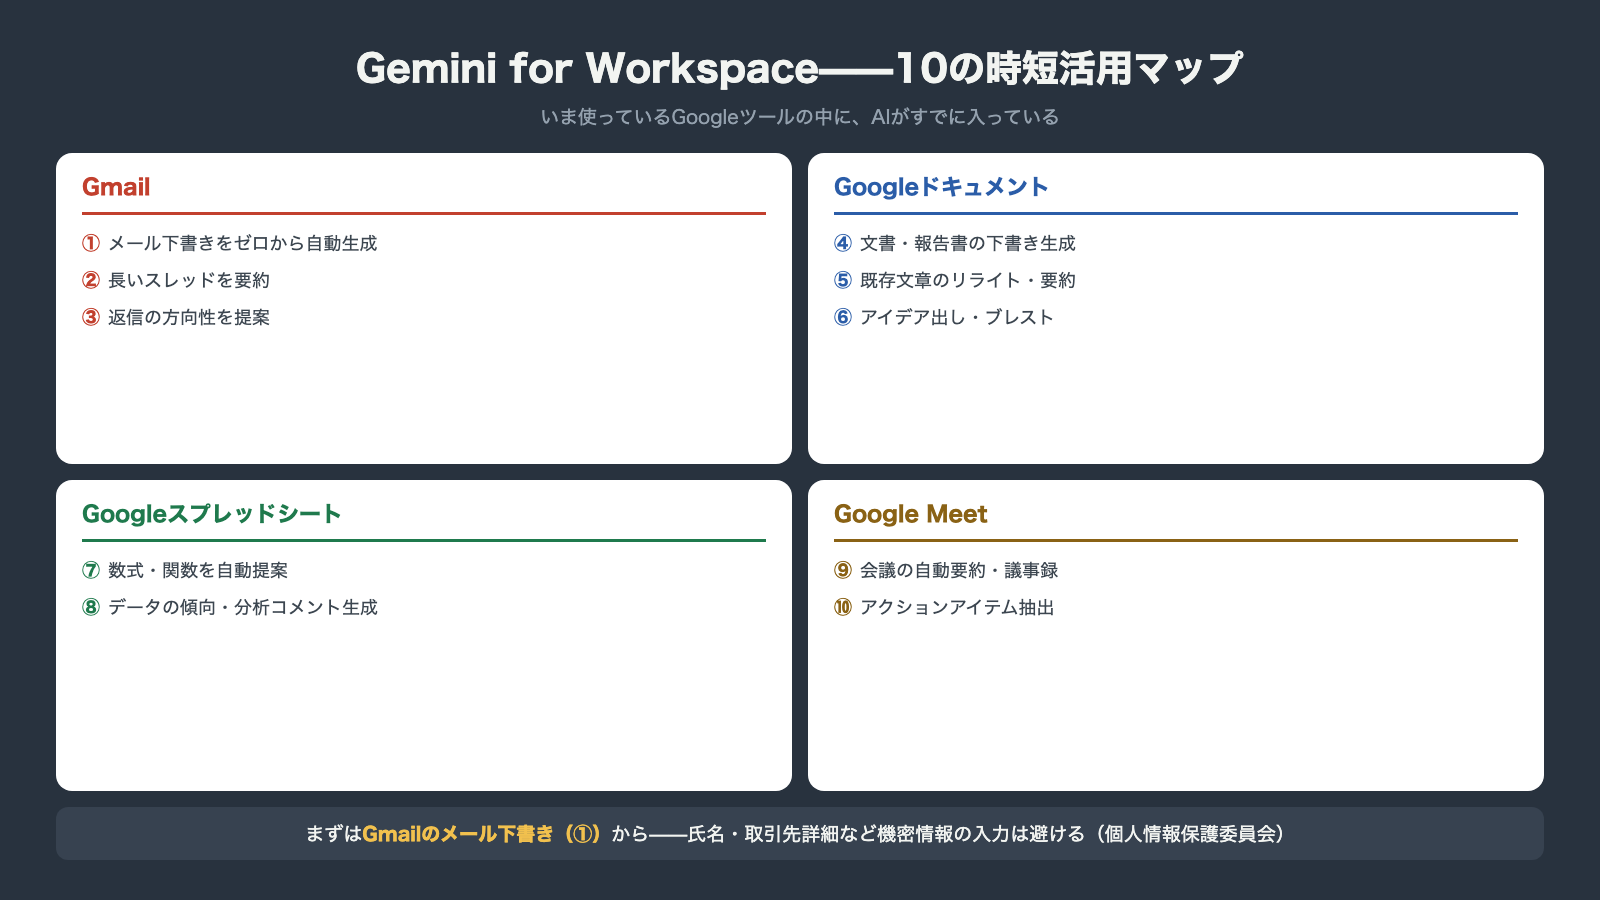Image resolution: width=1600 pixels, height=900 pixels.
Task: Click the circled number ⑤ in the Googleドキュメント card
Action: (843, 280)
